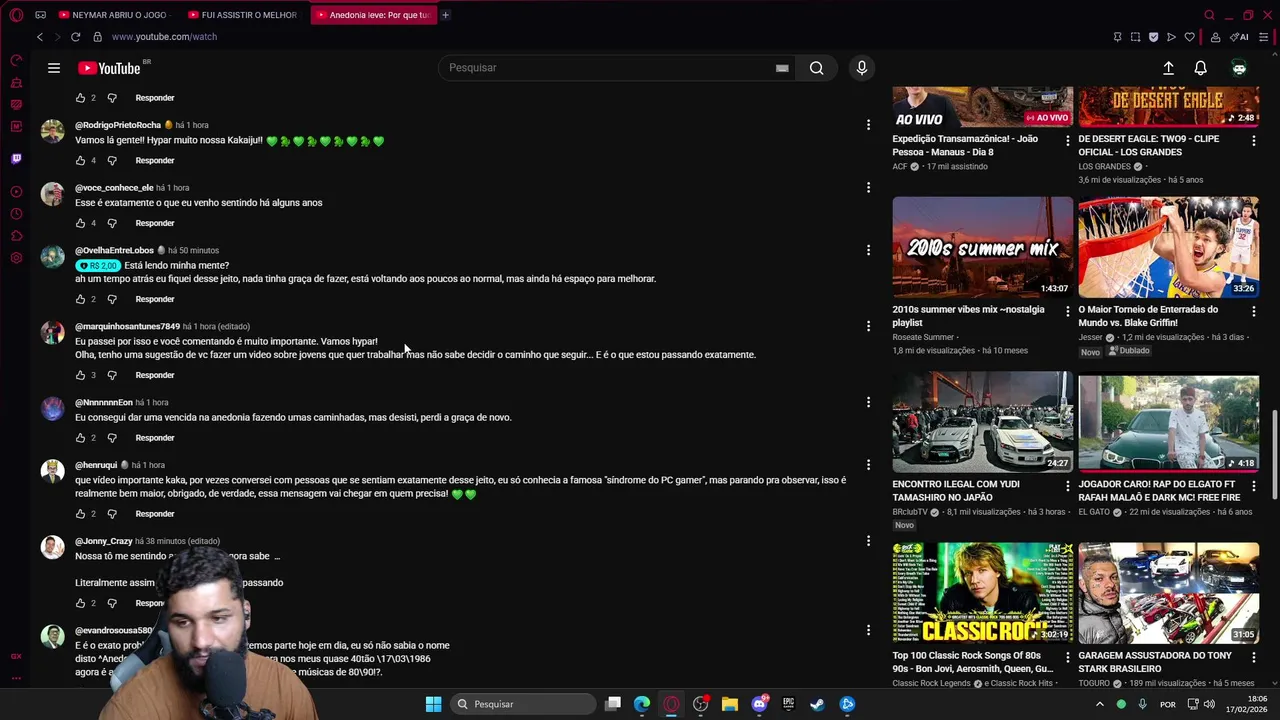The height and width of the screenshot is (720, 1280).
Task: Open Jogador Caro Rap do Elgato thumbnail
Action: pos(1168,421)
